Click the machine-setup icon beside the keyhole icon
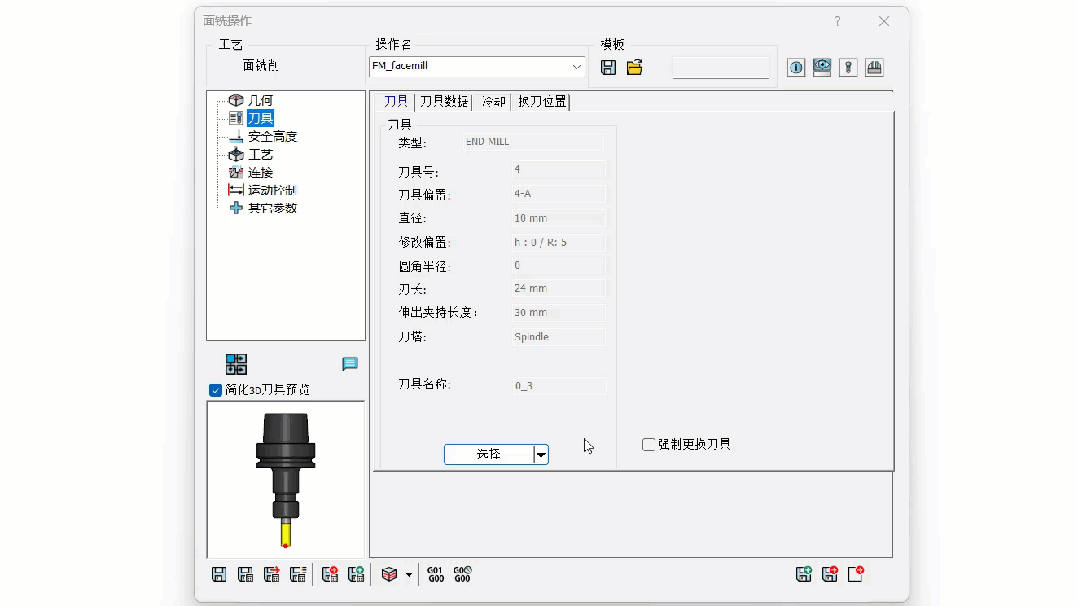This screenshot has height=606, width=1078. click(x=874, y=67)
